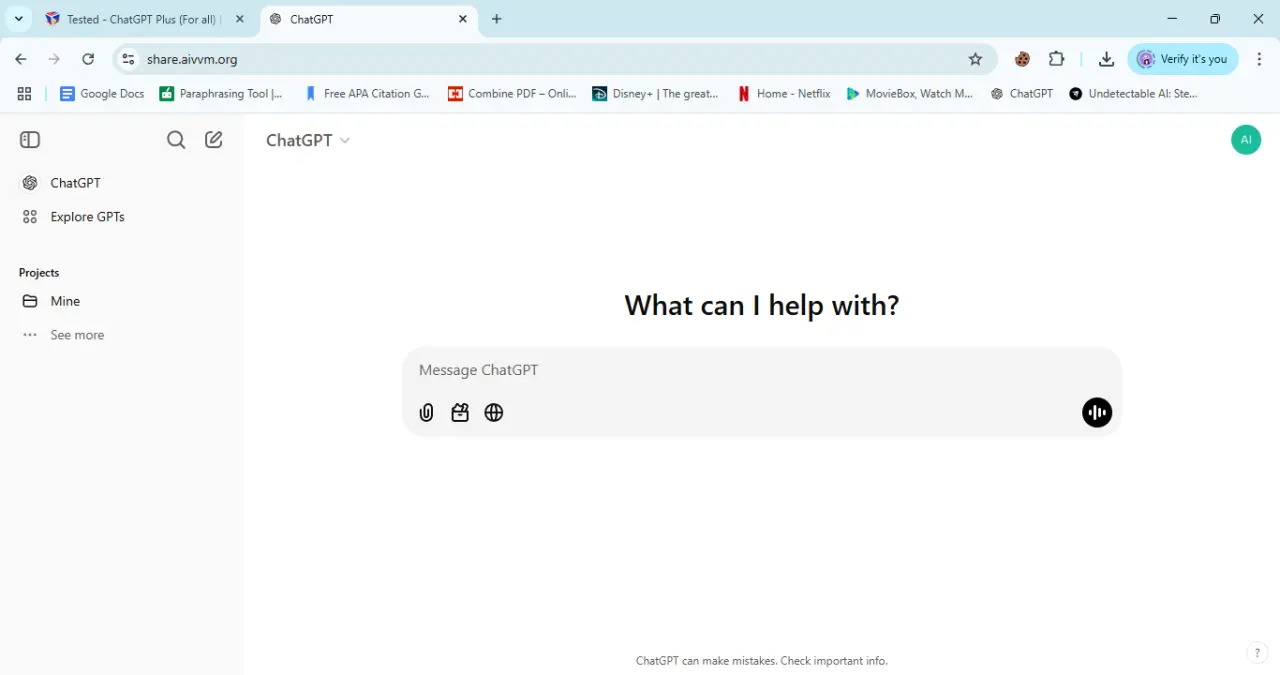1280x675 pixels.
Task: Open the search chats magnifier icon
Action: click(176, 140)
